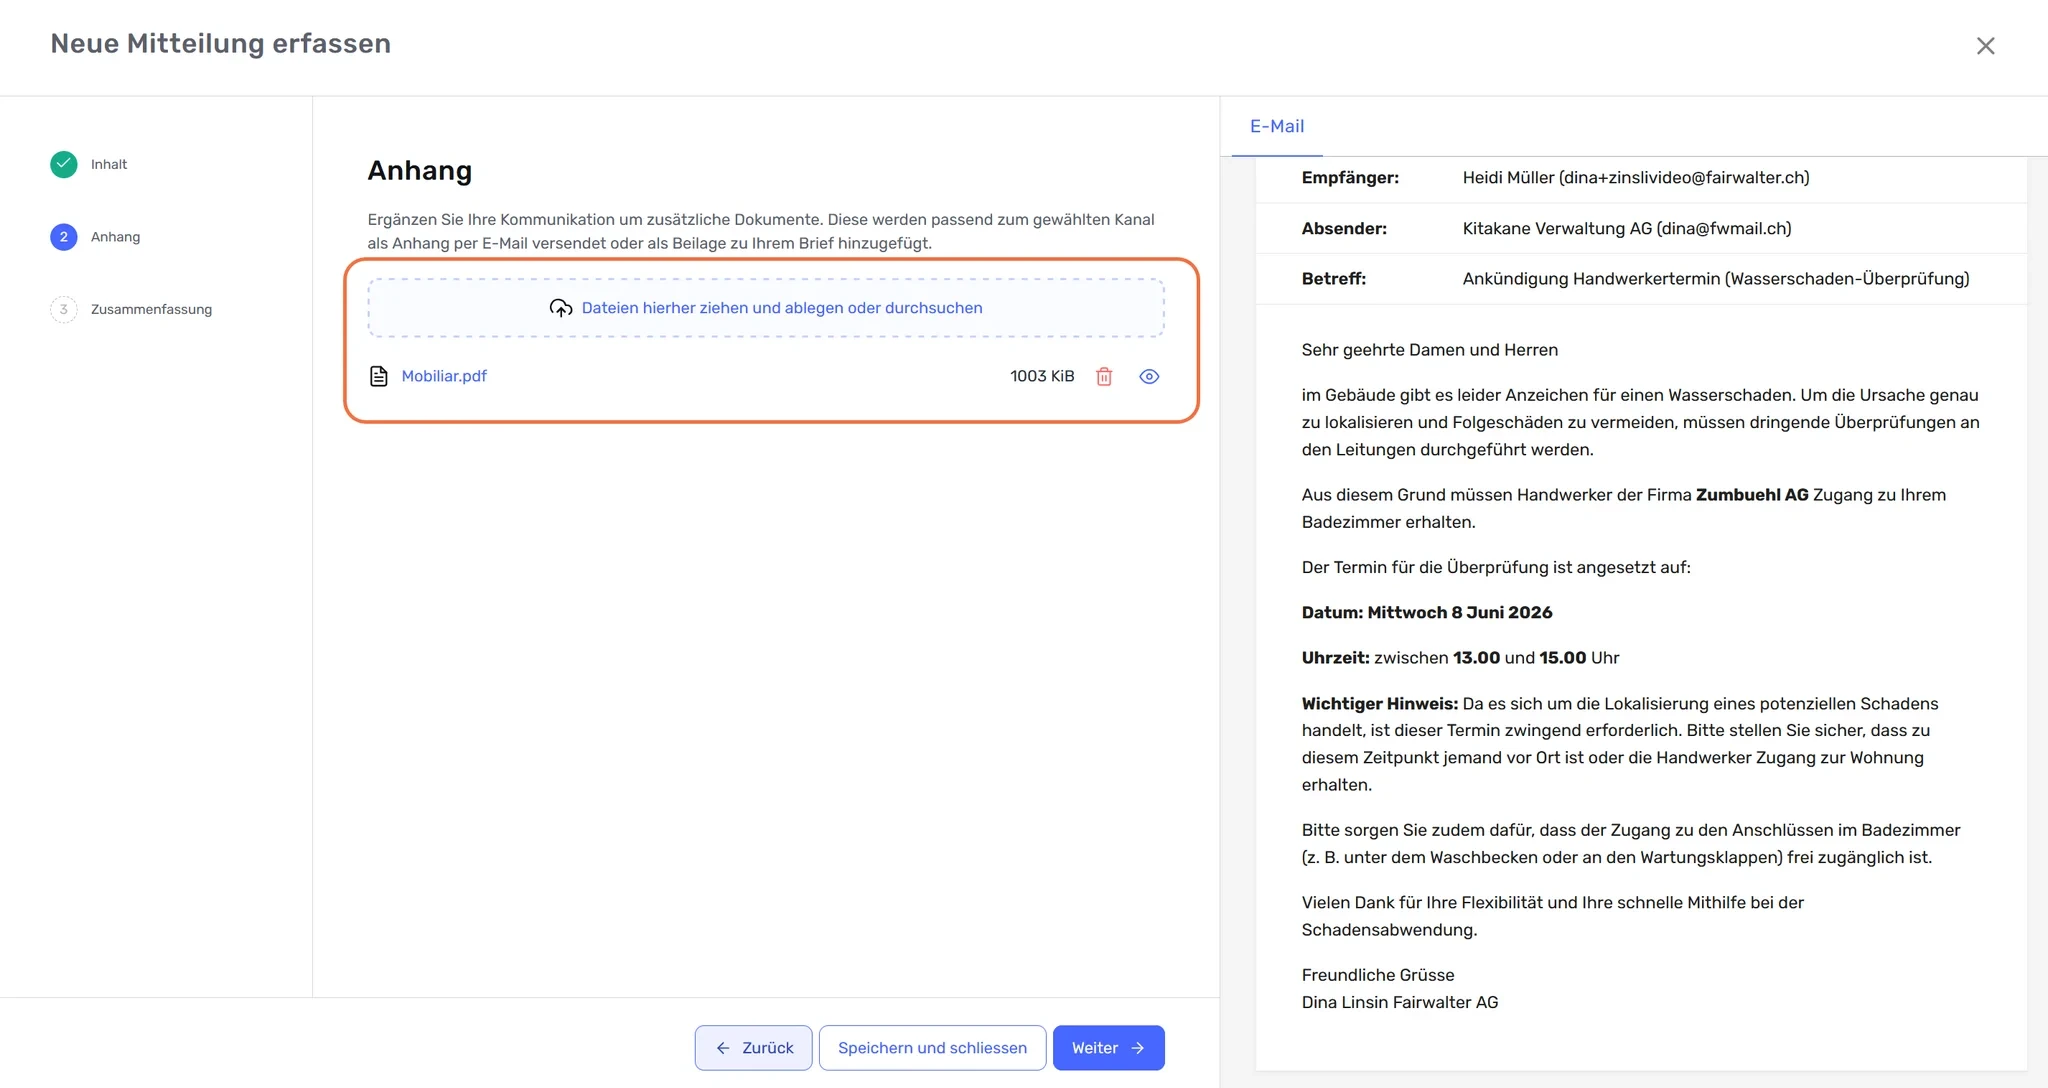Click the 'Empfänger:' field label
The height and width of the screenshot is (1088, 2048).
(1350, 178)
